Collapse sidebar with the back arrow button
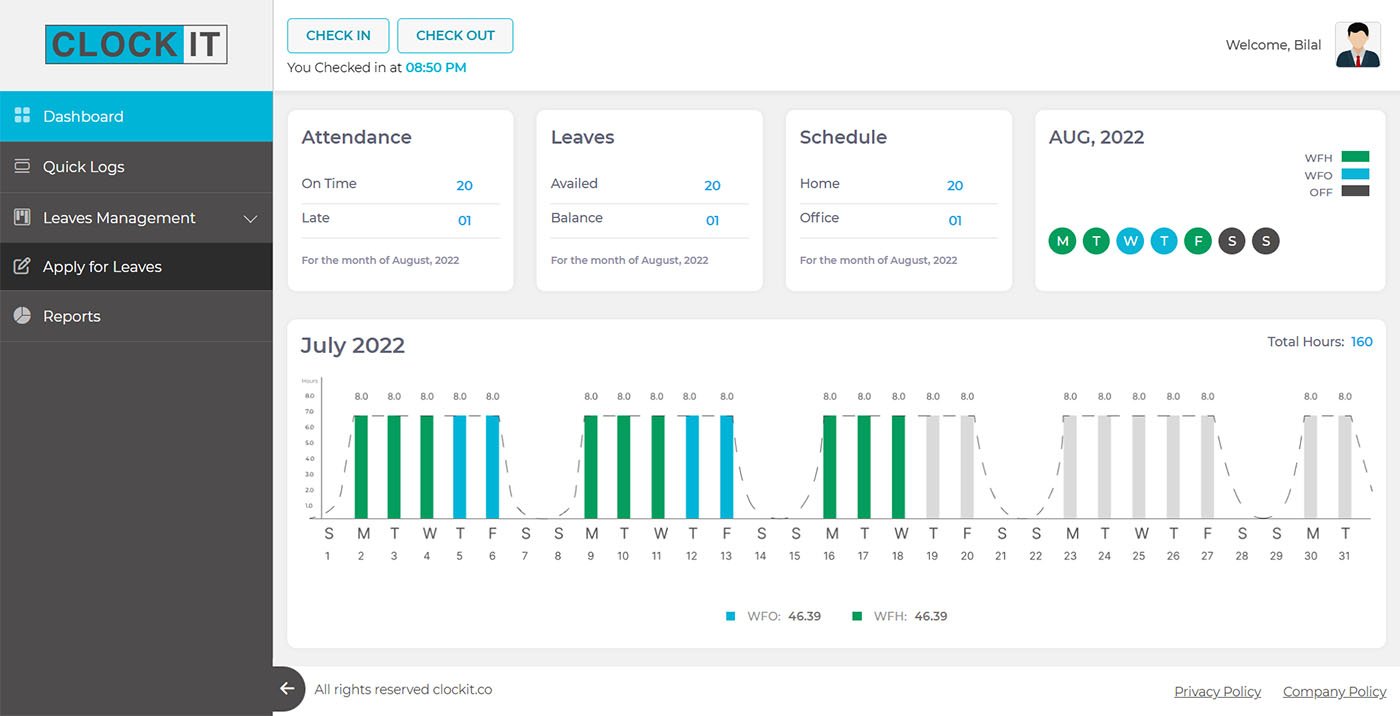 [287, 689]
